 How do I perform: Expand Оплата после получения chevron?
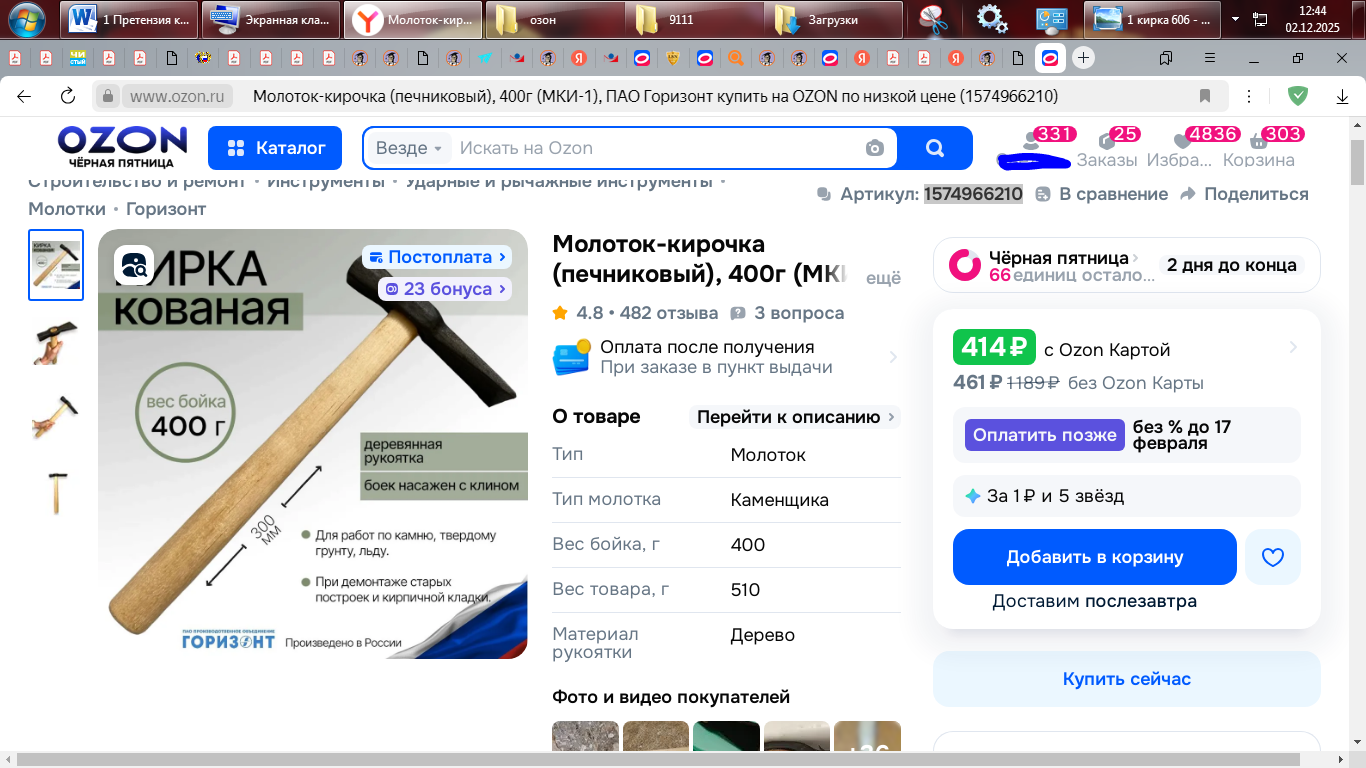pyautogui.click(x=892, y=357)
